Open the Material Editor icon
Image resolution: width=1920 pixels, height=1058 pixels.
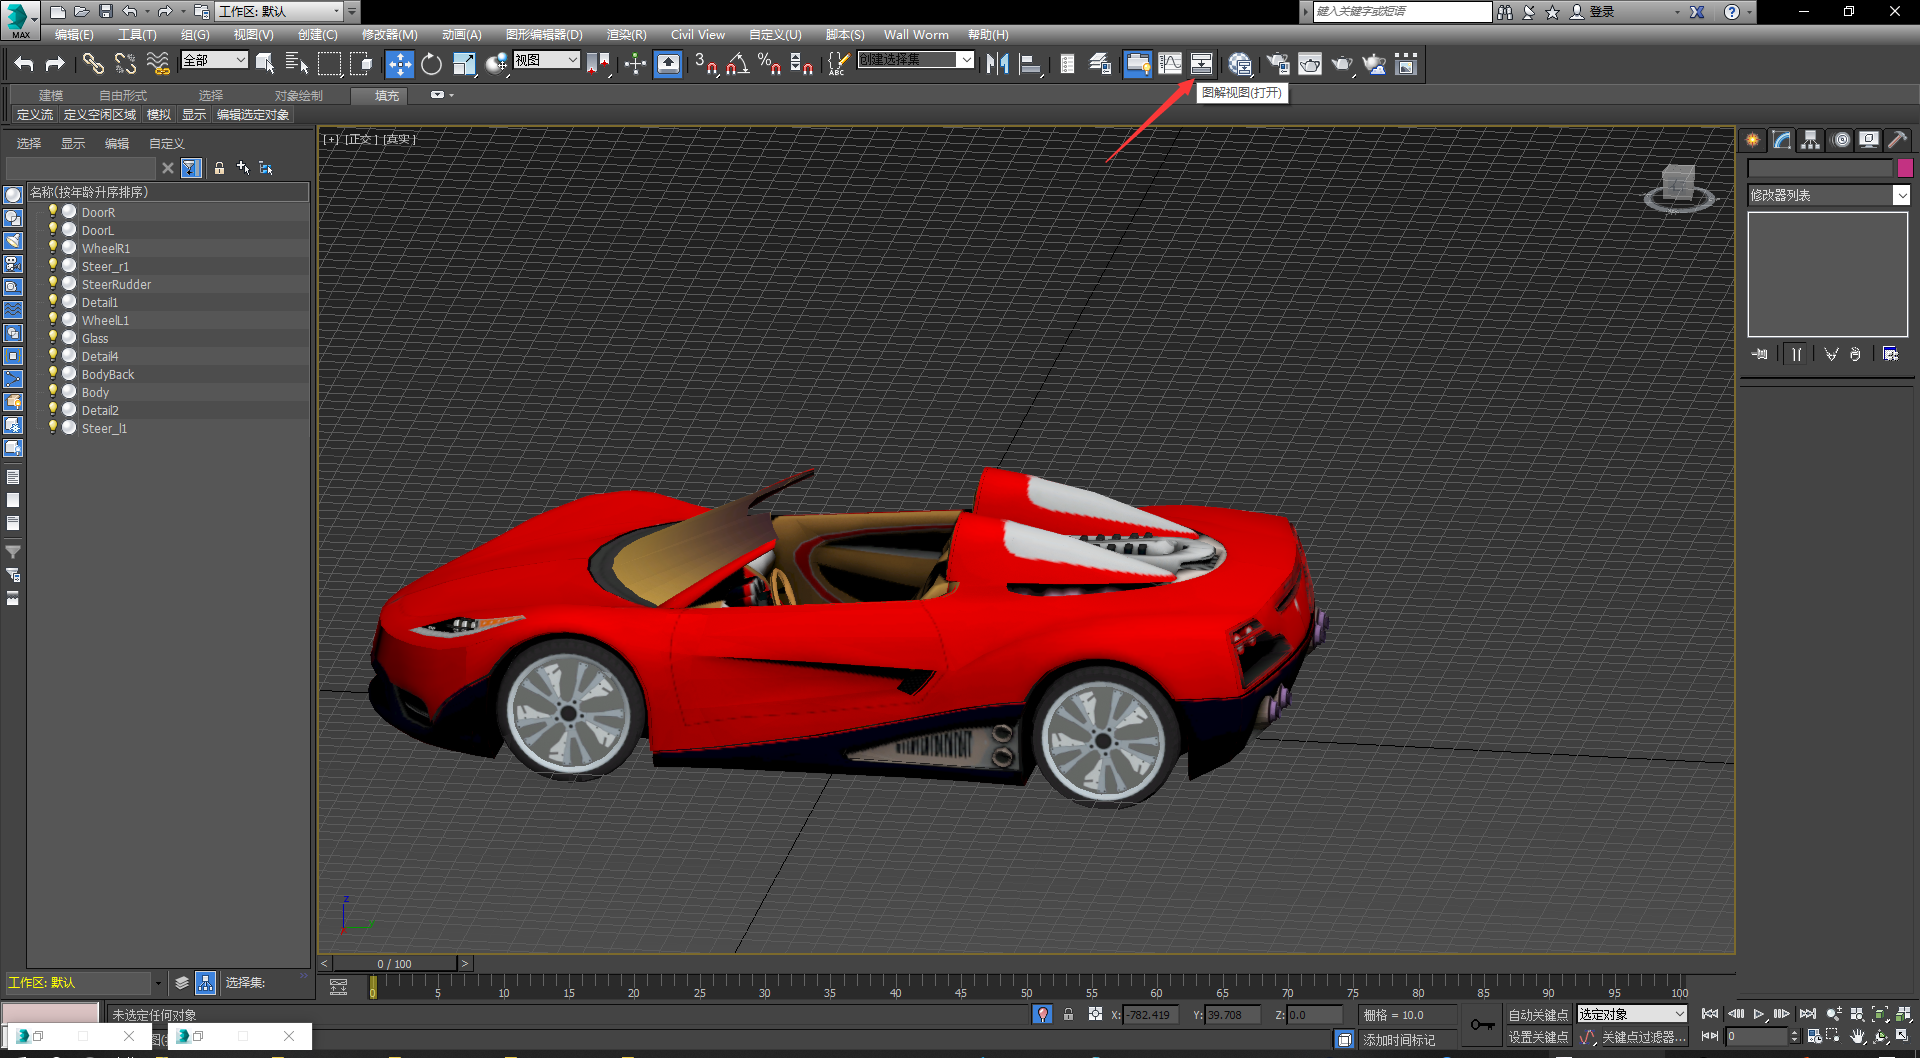click(1240, 64)
